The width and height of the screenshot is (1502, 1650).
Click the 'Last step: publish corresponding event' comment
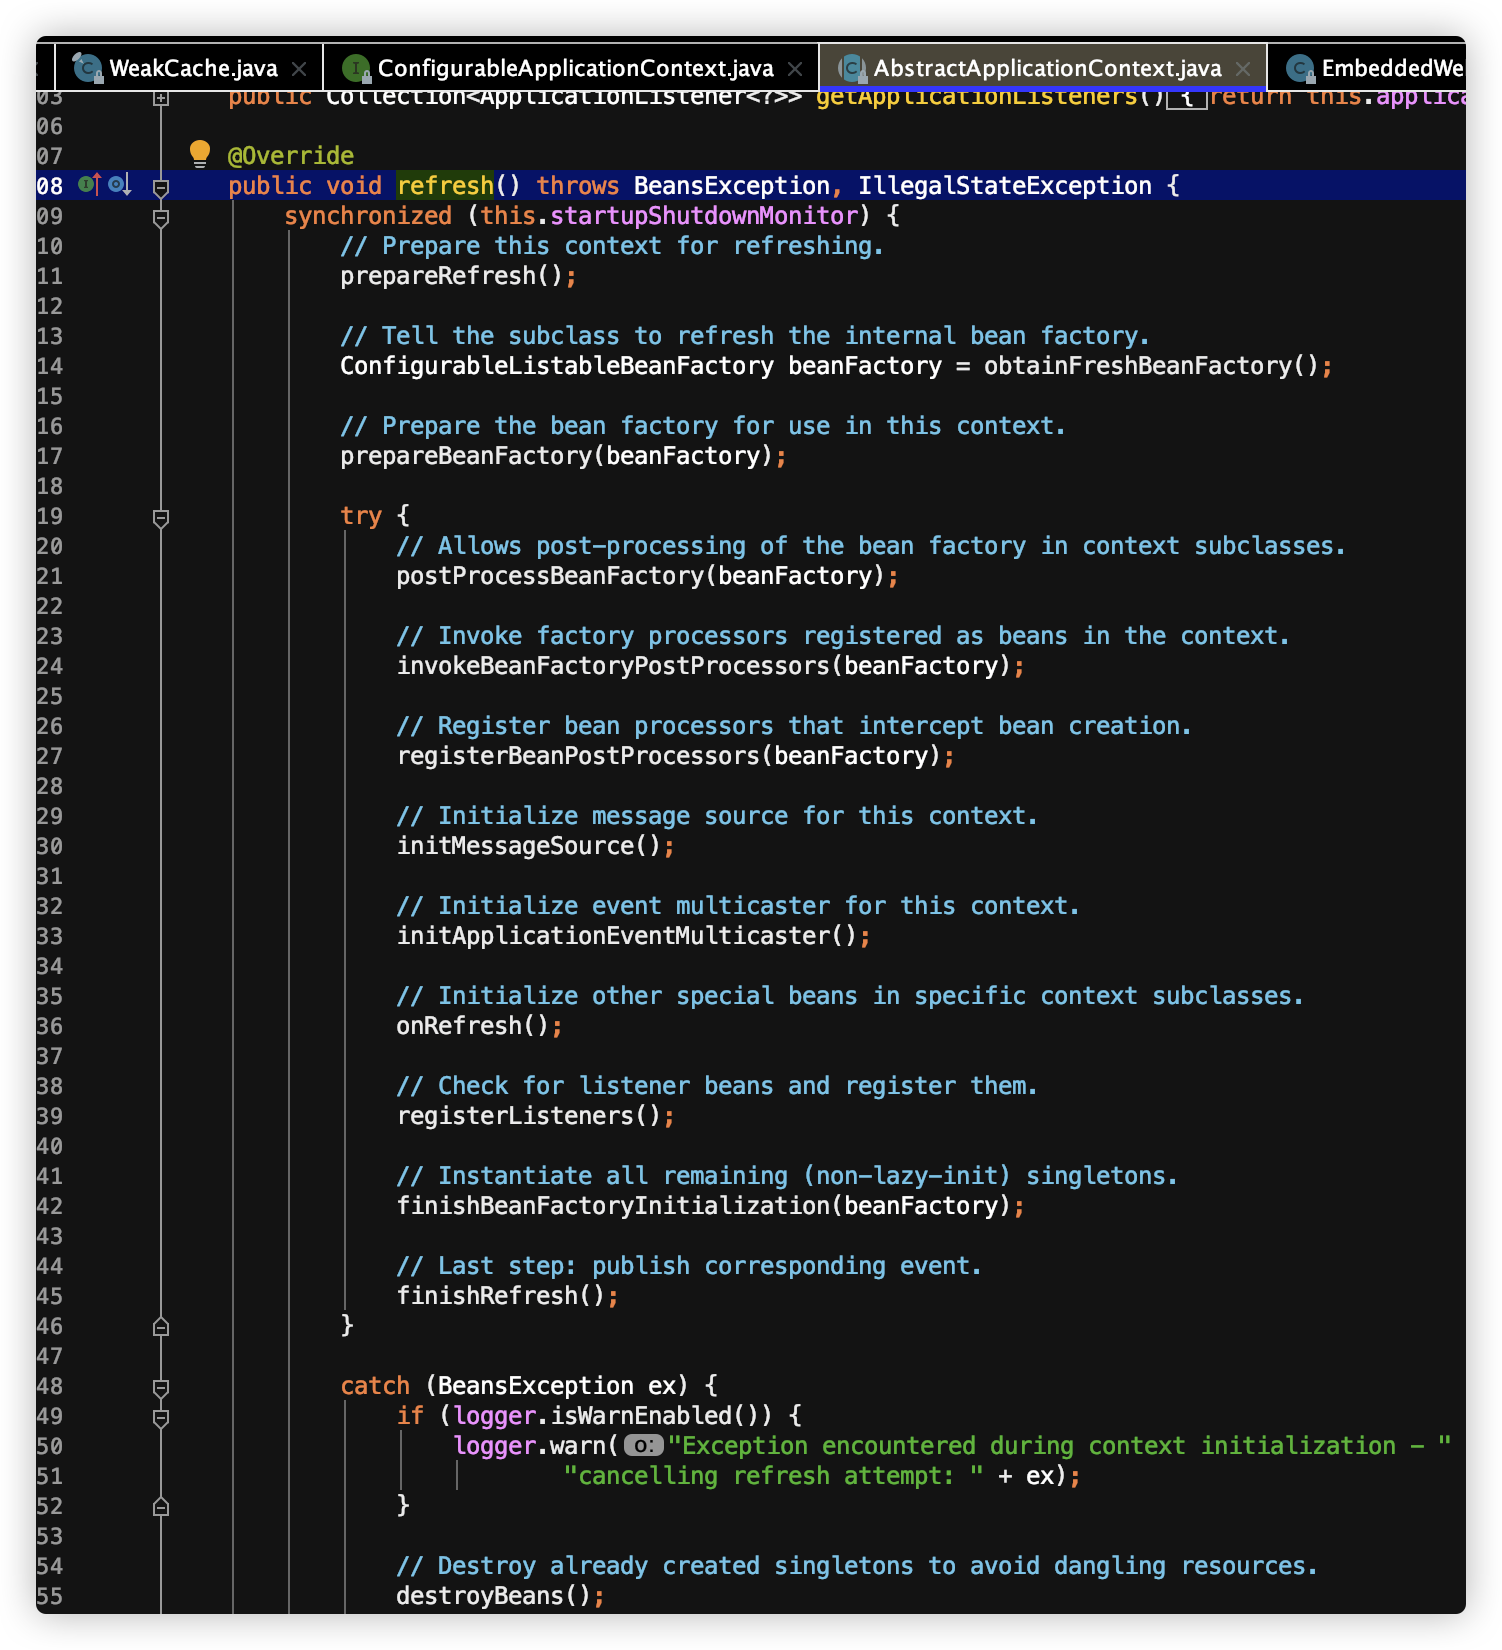point(689,1265)
